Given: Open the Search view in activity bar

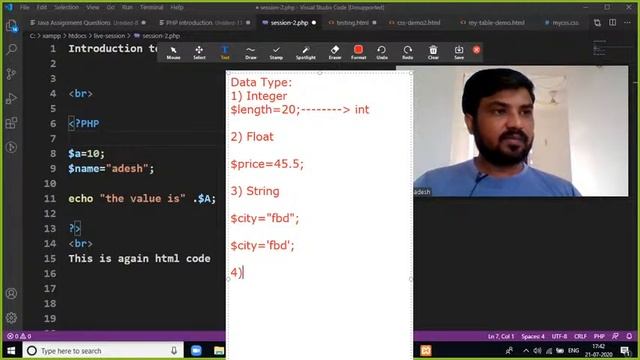Looking at the screenshot, I should coord(12,50).
